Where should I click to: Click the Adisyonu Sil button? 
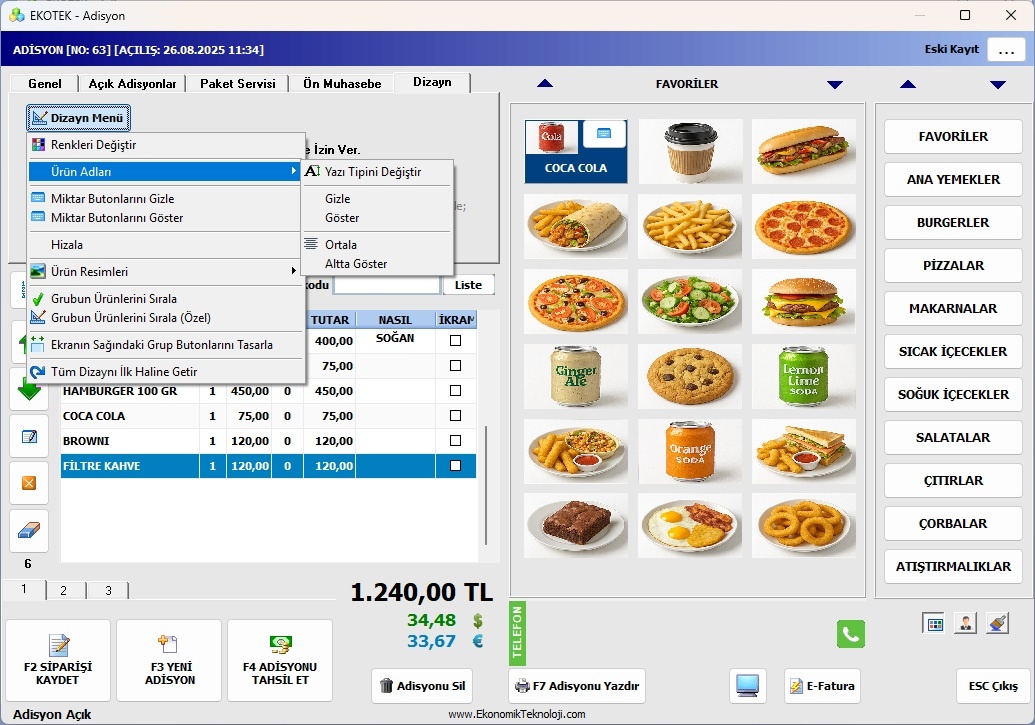(x=423, y=686)
